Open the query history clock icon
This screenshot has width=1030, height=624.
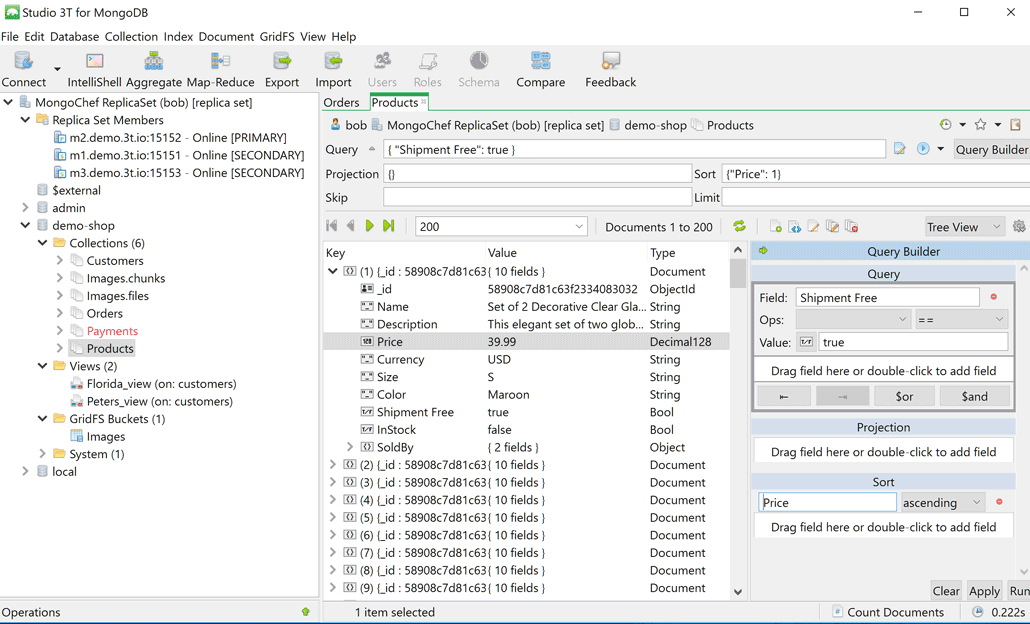click(945, 125)
